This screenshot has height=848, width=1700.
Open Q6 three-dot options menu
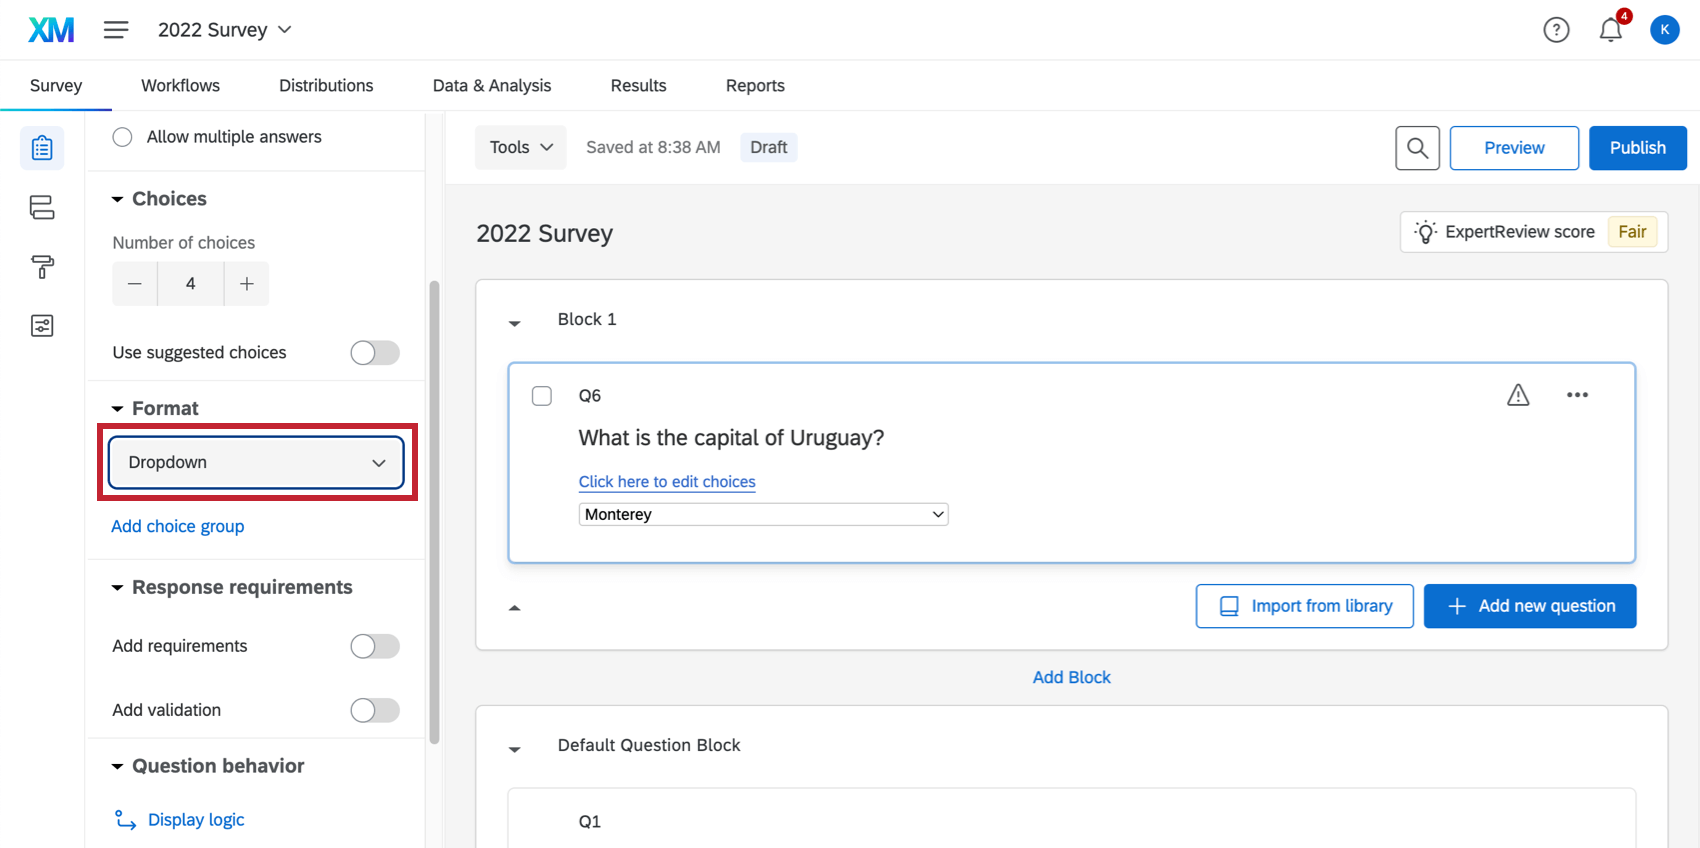1577,395
